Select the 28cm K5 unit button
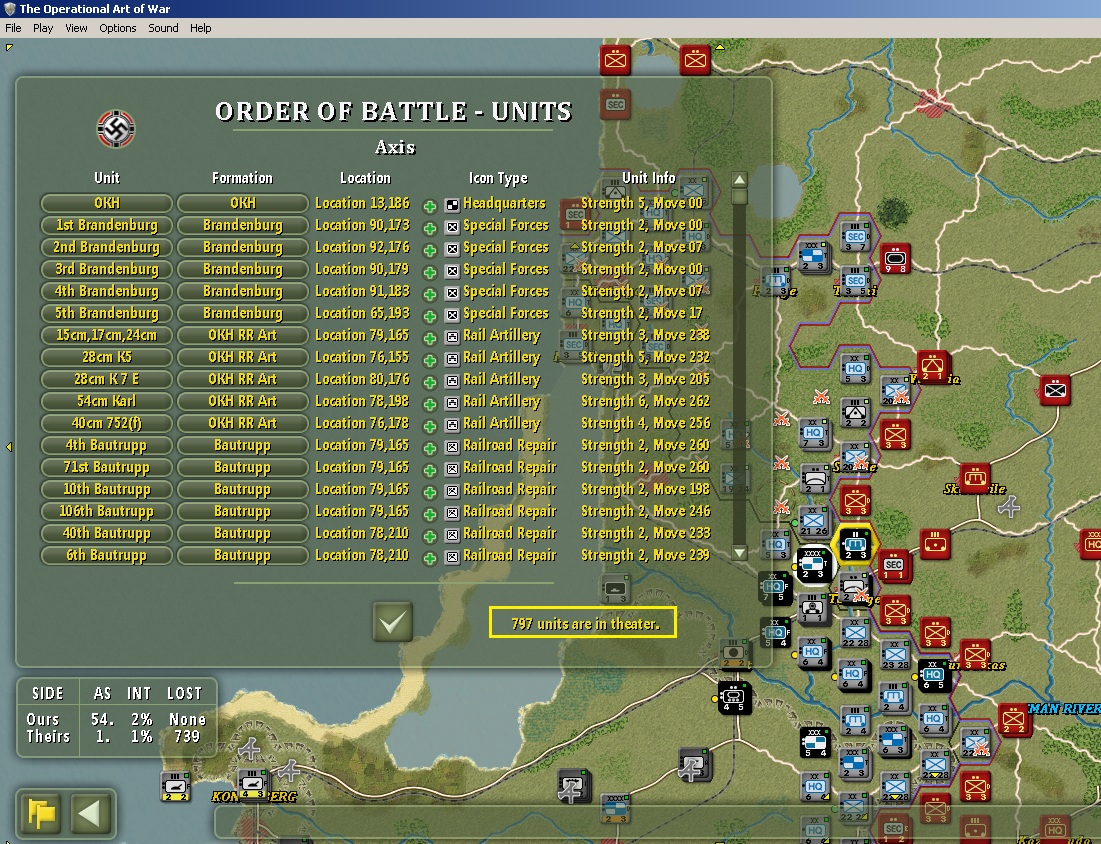The image size is (1101, 844). pyautogui.click(x=107, y=357)
